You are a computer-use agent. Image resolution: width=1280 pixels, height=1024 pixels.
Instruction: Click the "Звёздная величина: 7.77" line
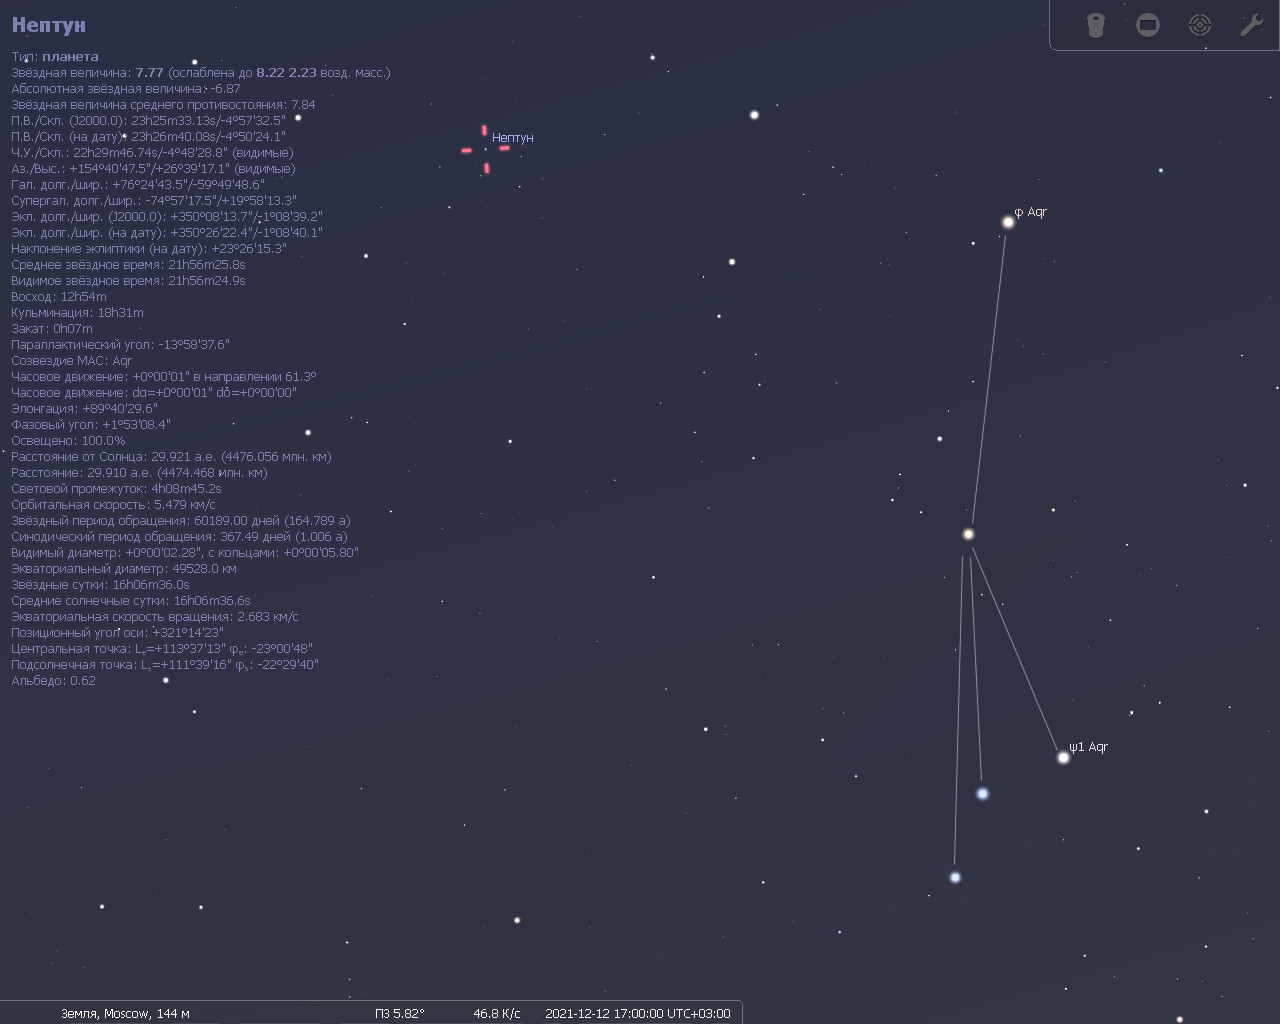(201, 73)
